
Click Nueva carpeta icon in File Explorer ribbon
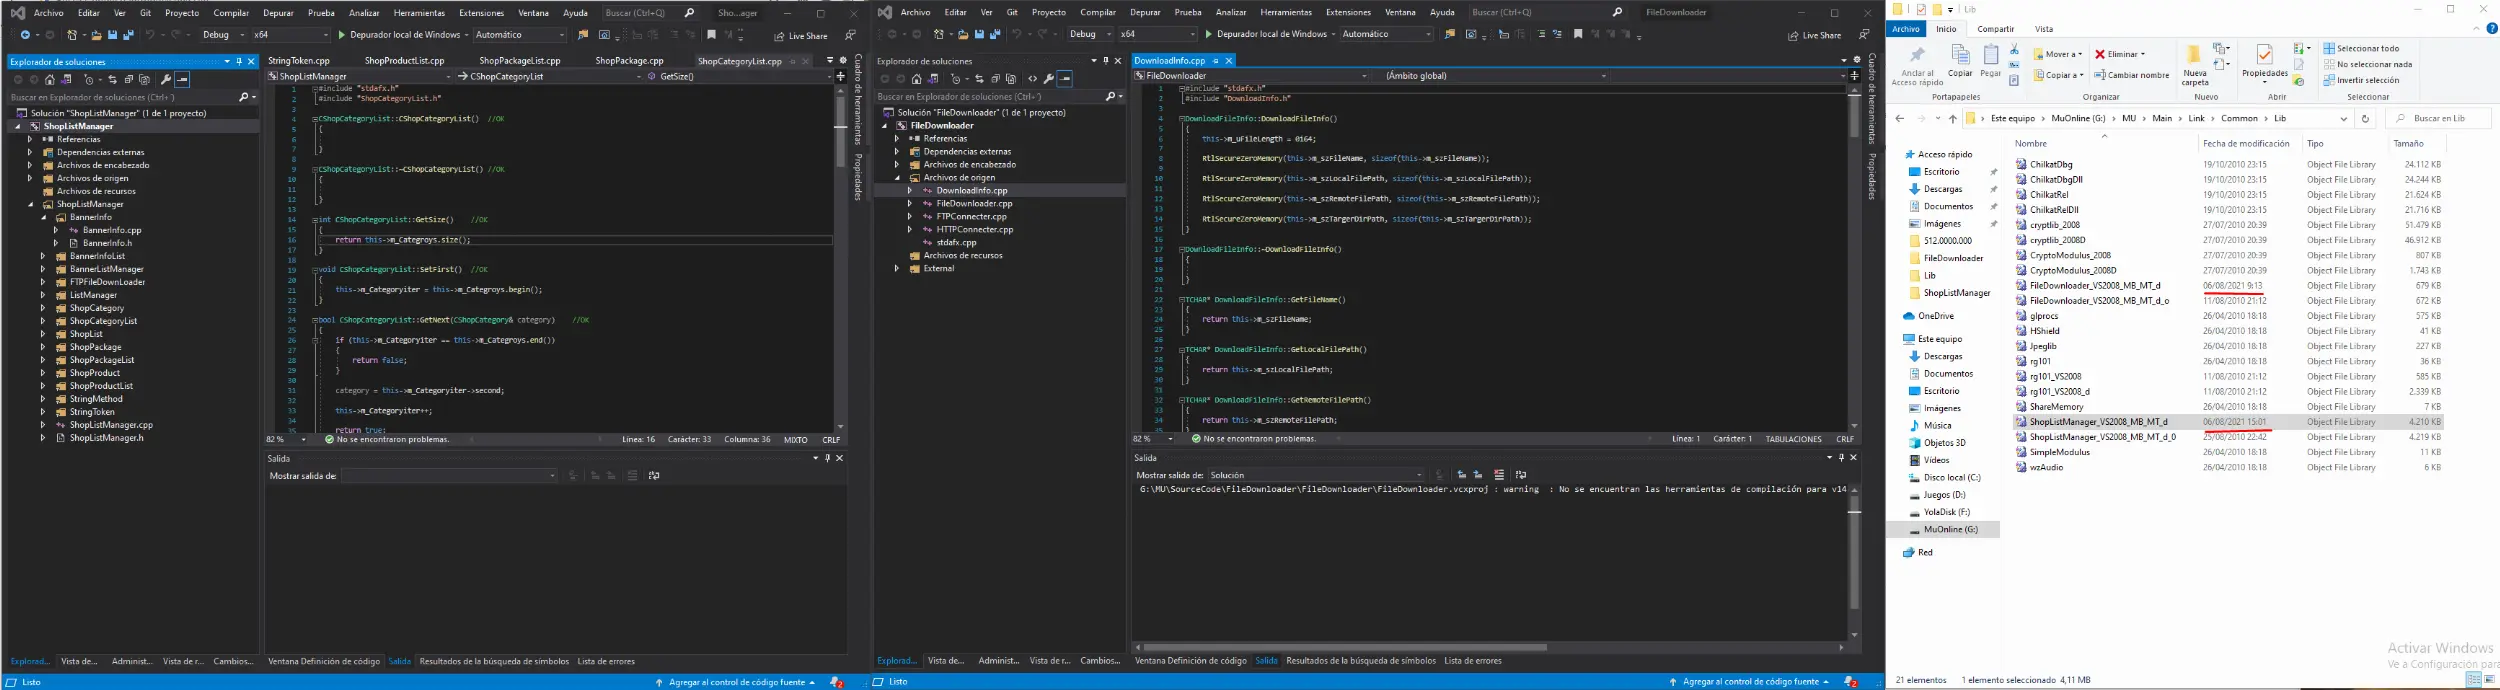click(2194, 54)
